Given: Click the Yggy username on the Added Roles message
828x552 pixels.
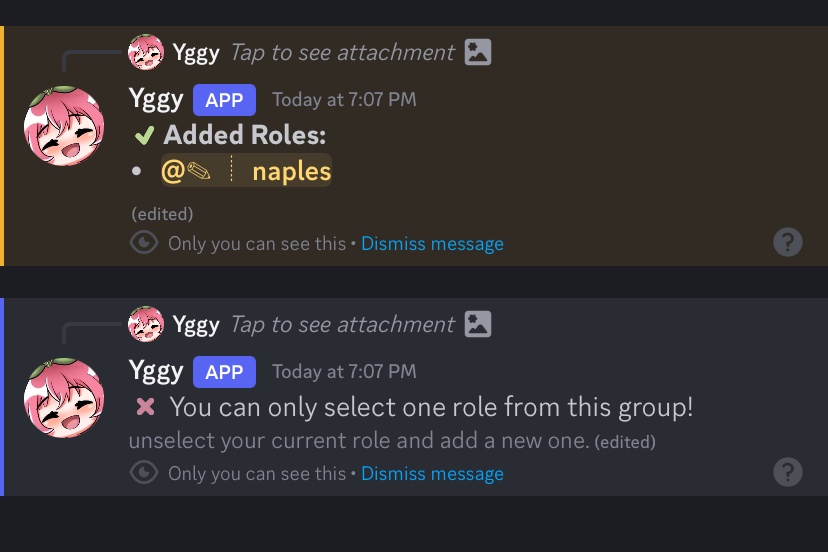Looking at the screenshot, I should [x=156, y=99].
